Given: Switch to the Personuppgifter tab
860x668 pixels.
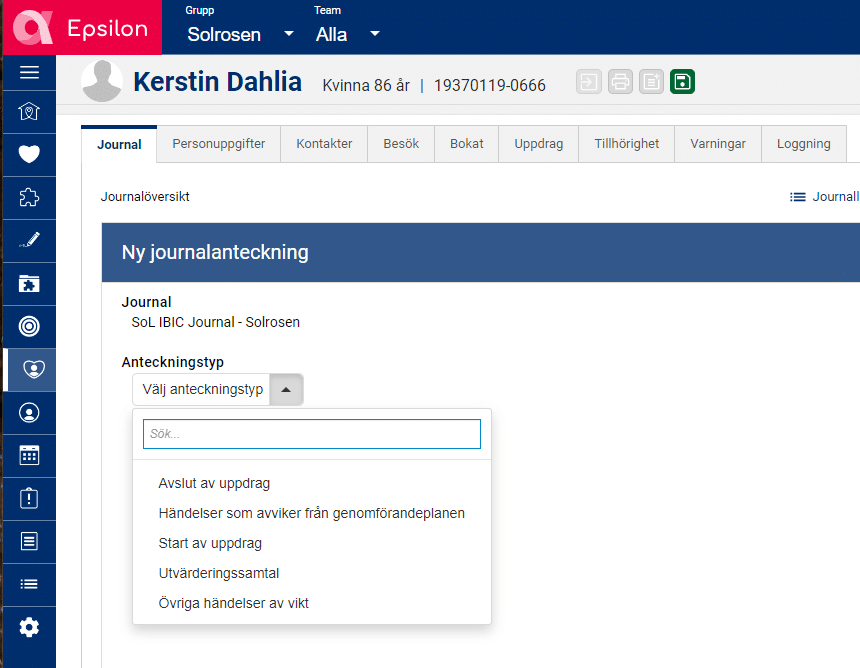Looking at the screenshot, I should 218,144.
